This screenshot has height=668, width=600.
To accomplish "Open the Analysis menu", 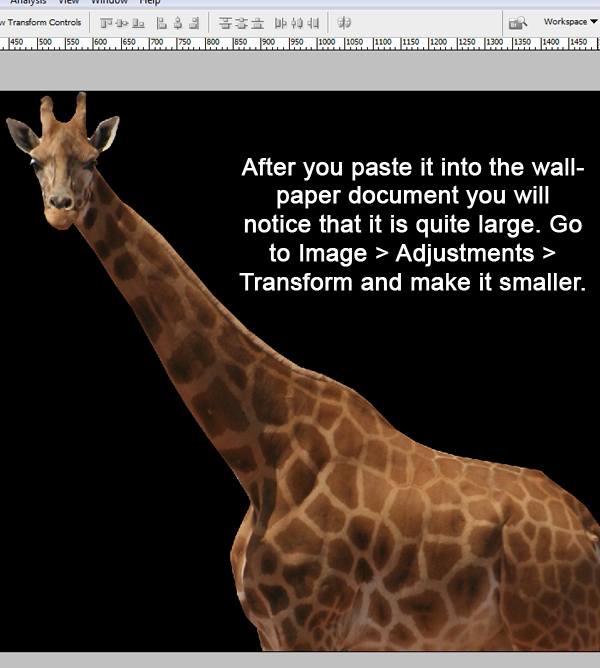I will (28, 2).
